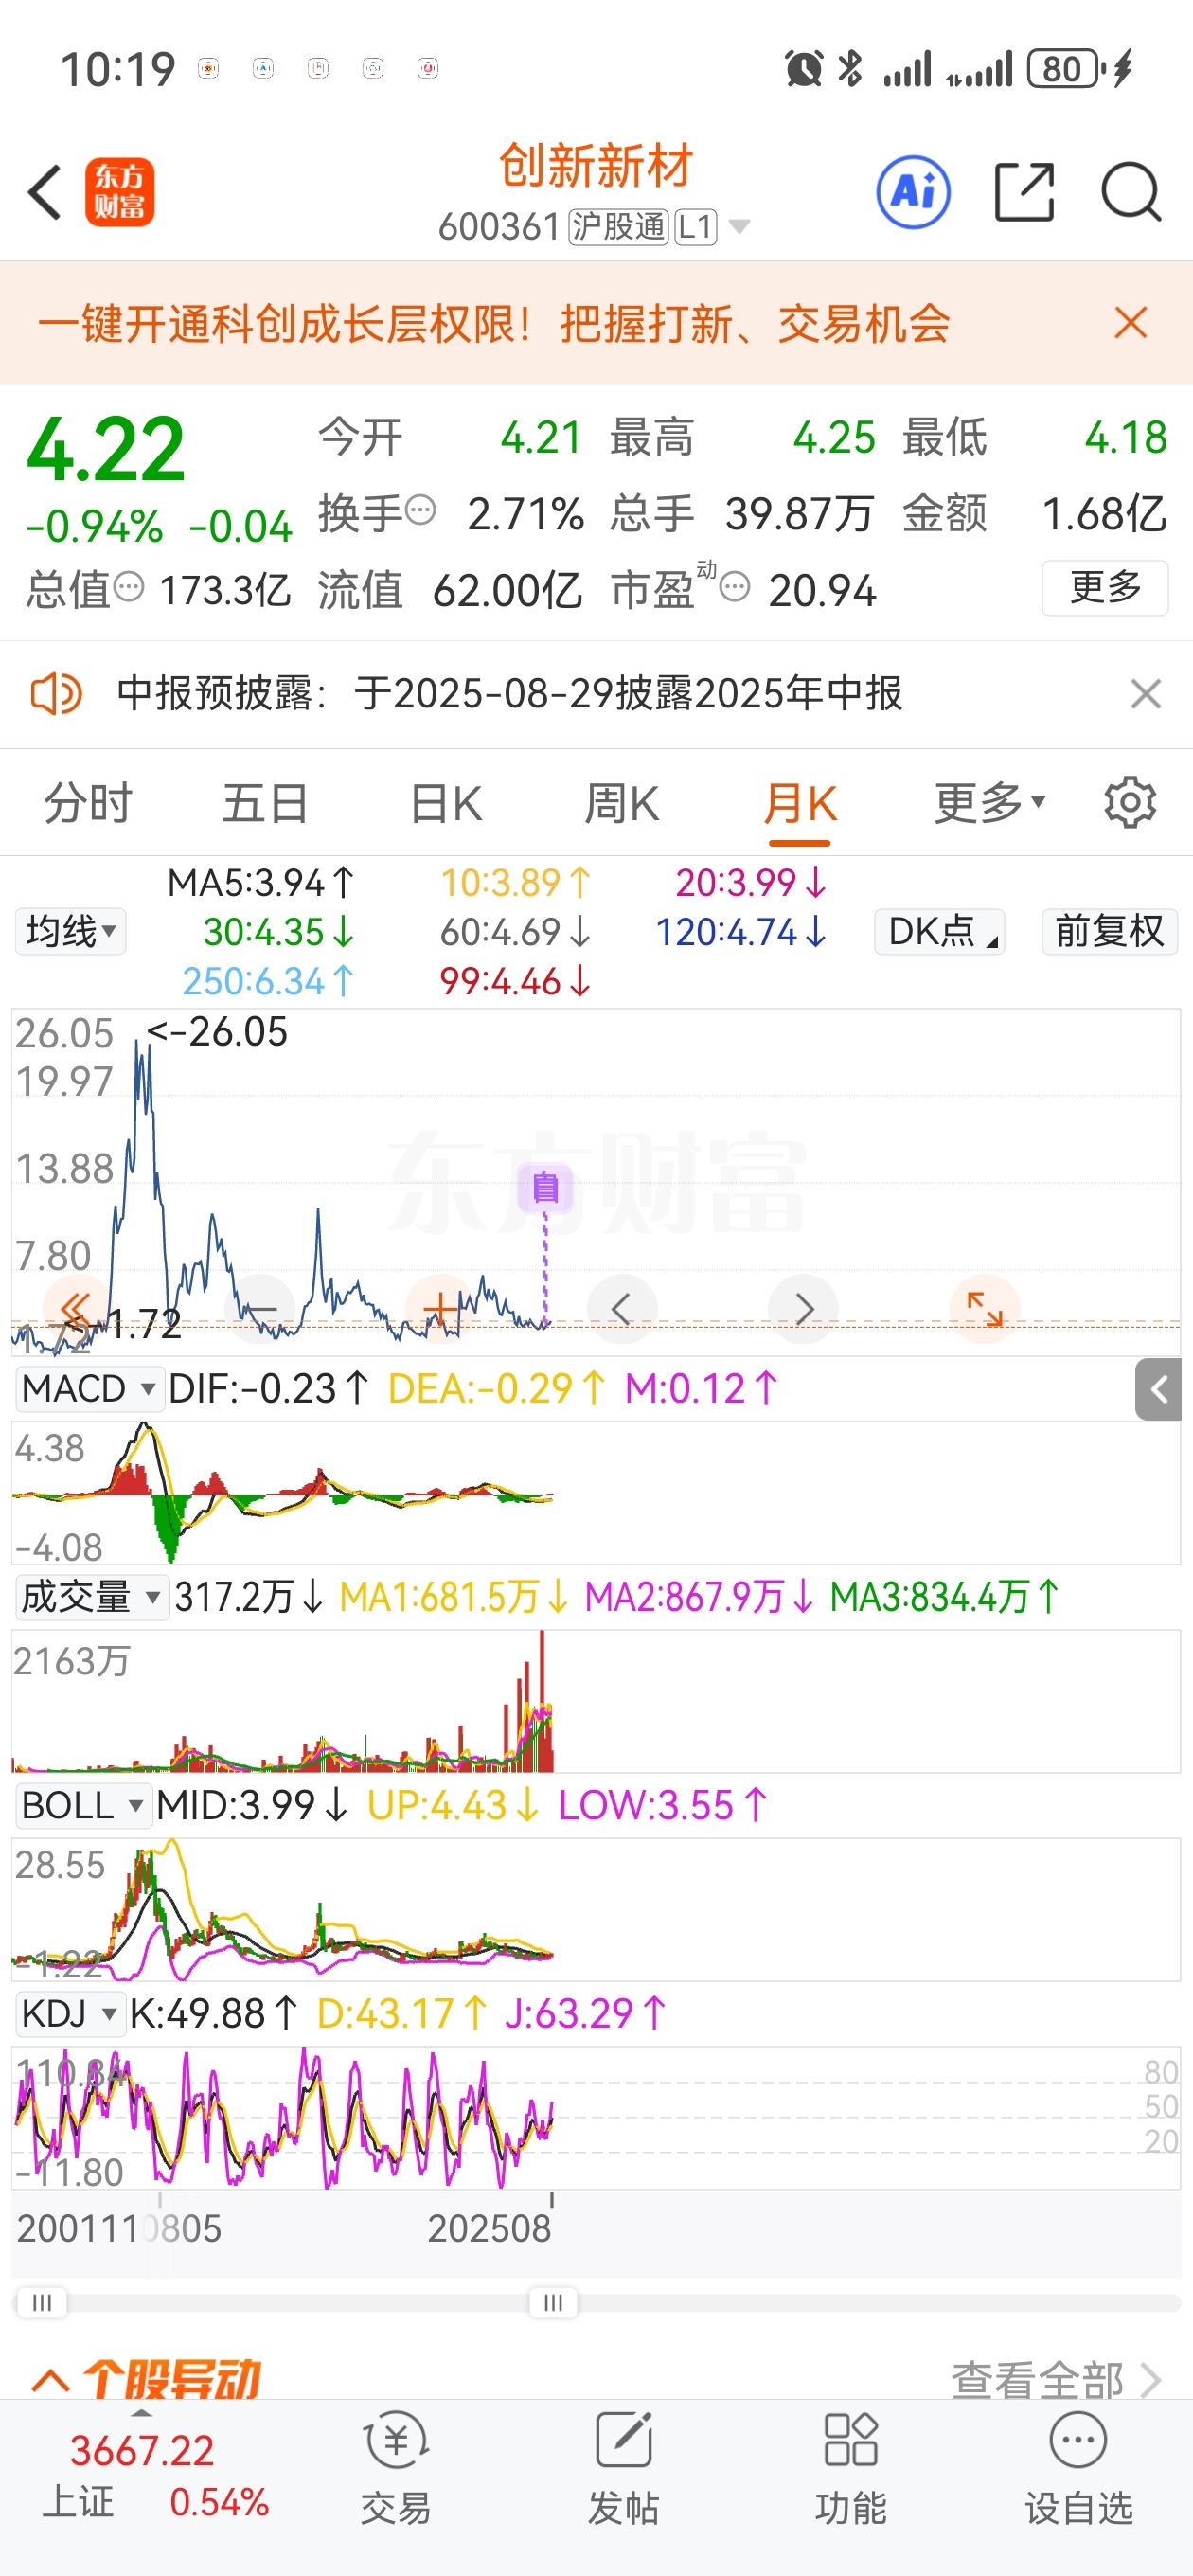This screenshot has height=2576, width=1193.
Task: Tap the alarm icon in status bar
Action: [804, 68]
